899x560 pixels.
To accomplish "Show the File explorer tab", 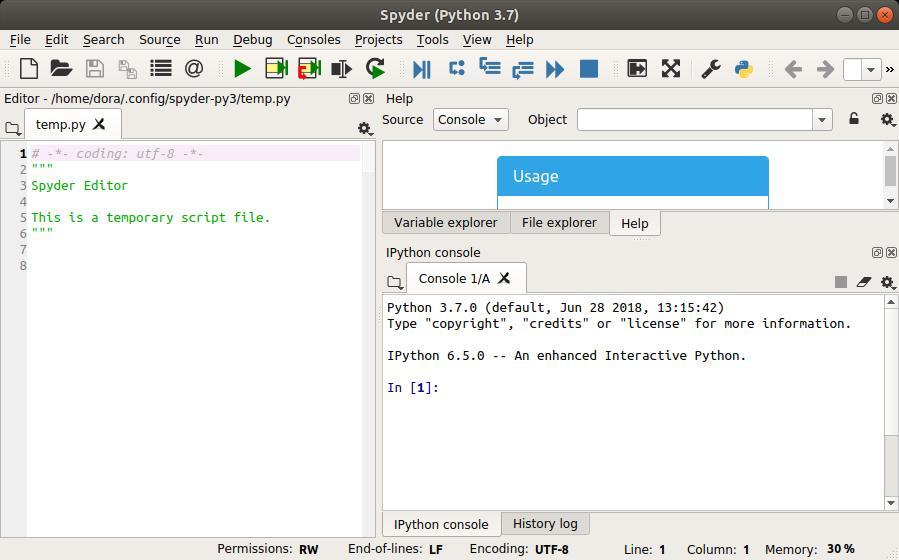I will [559, 223].
